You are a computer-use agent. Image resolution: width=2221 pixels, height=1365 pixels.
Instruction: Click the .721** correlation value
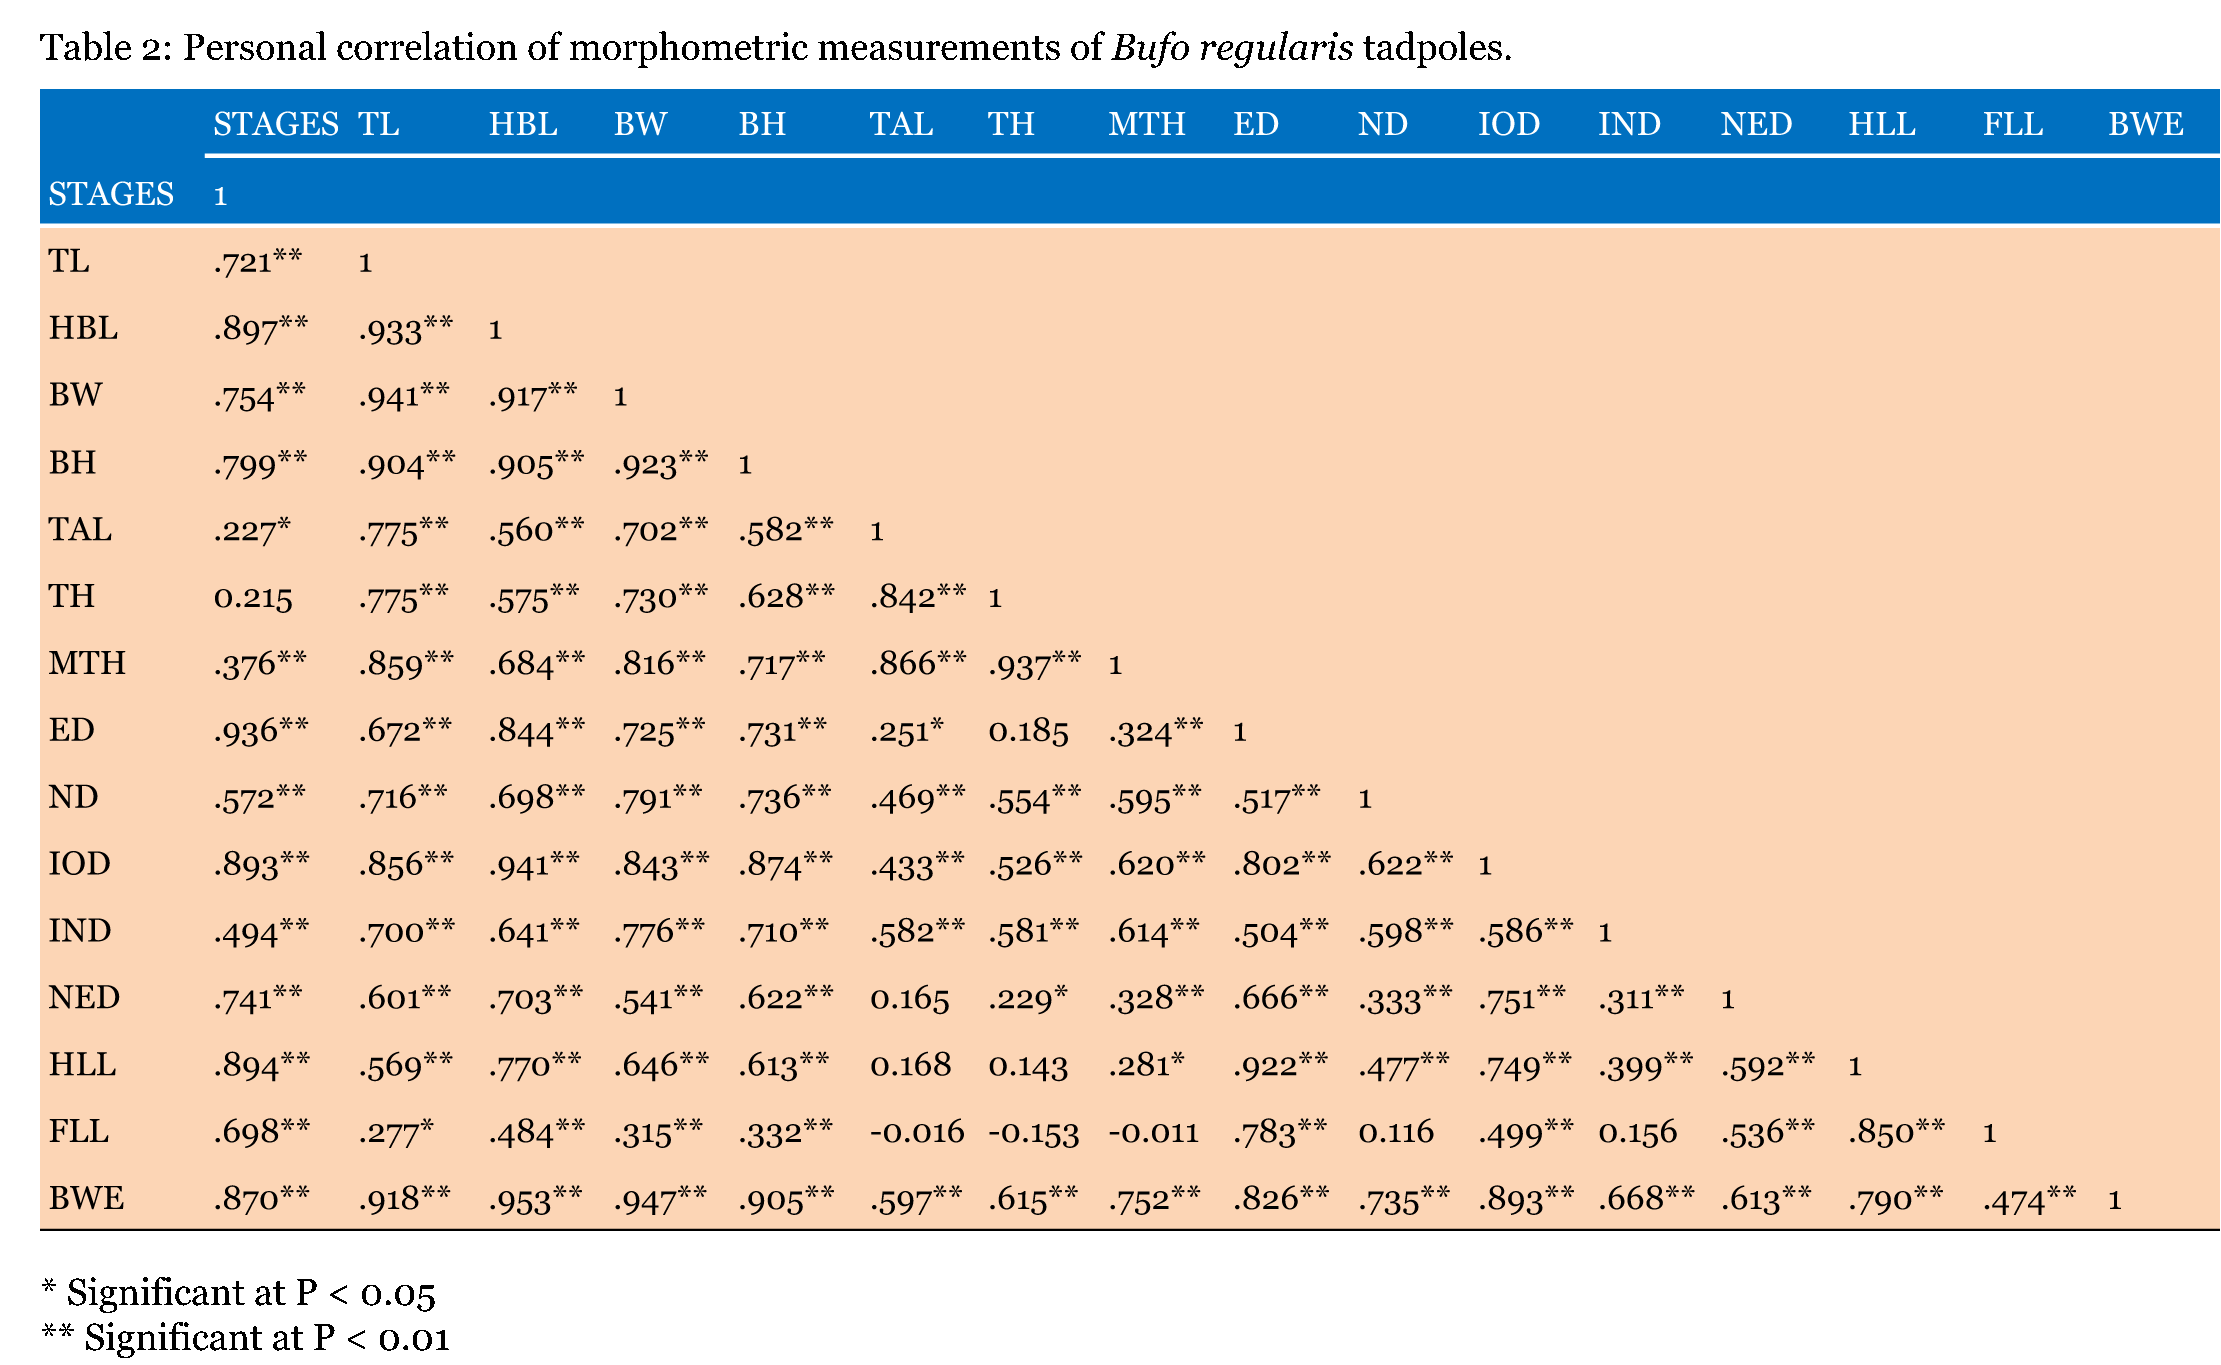(x=257, y=262)
